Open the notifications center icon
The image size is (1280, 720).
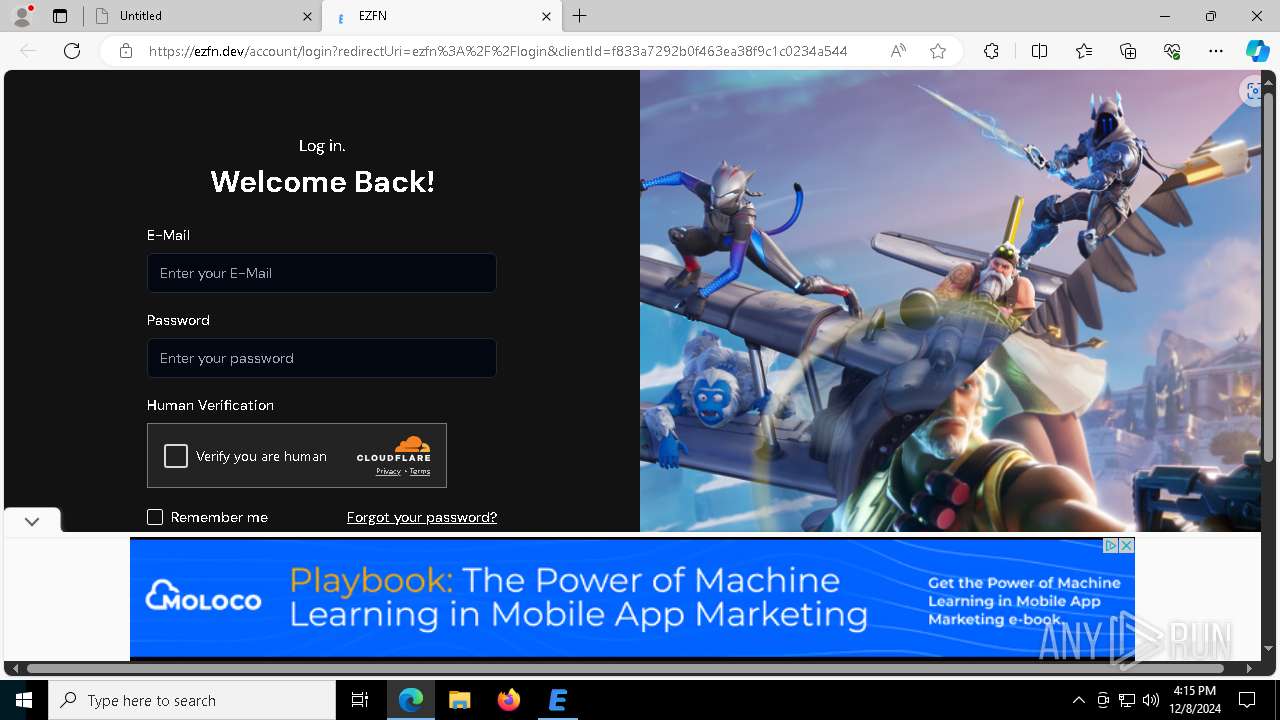(1247, 700)
